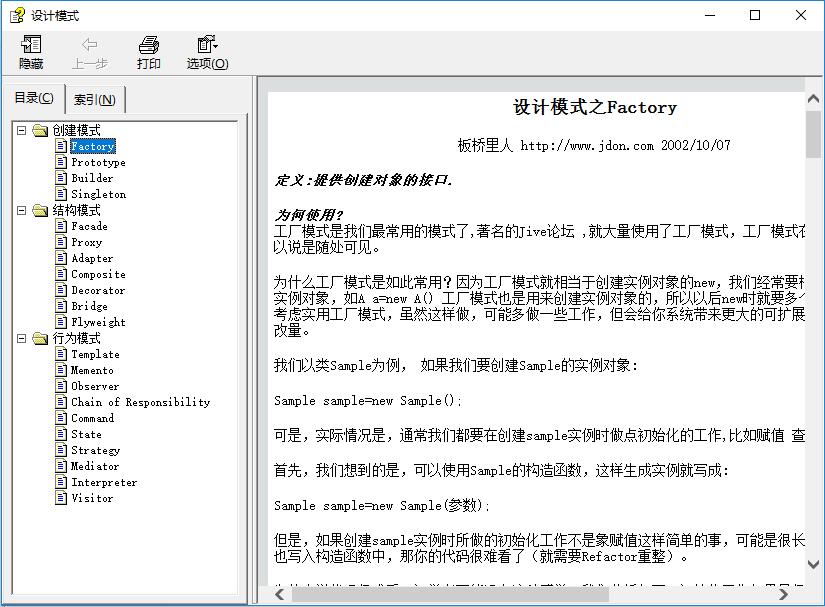This screenshot has height=607, width=825.
Task: Maximize the 设计模式 help window
Action: click(x=755, y=15)
